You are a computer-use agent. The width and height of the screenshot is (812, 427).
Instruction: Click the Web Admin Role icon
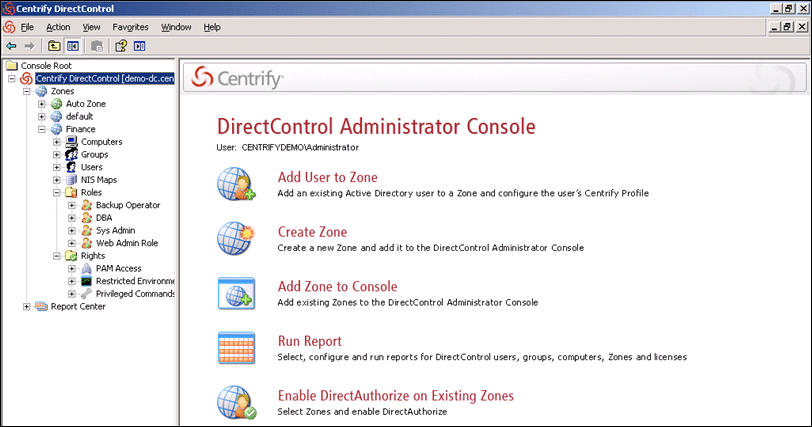click(86, 243)
